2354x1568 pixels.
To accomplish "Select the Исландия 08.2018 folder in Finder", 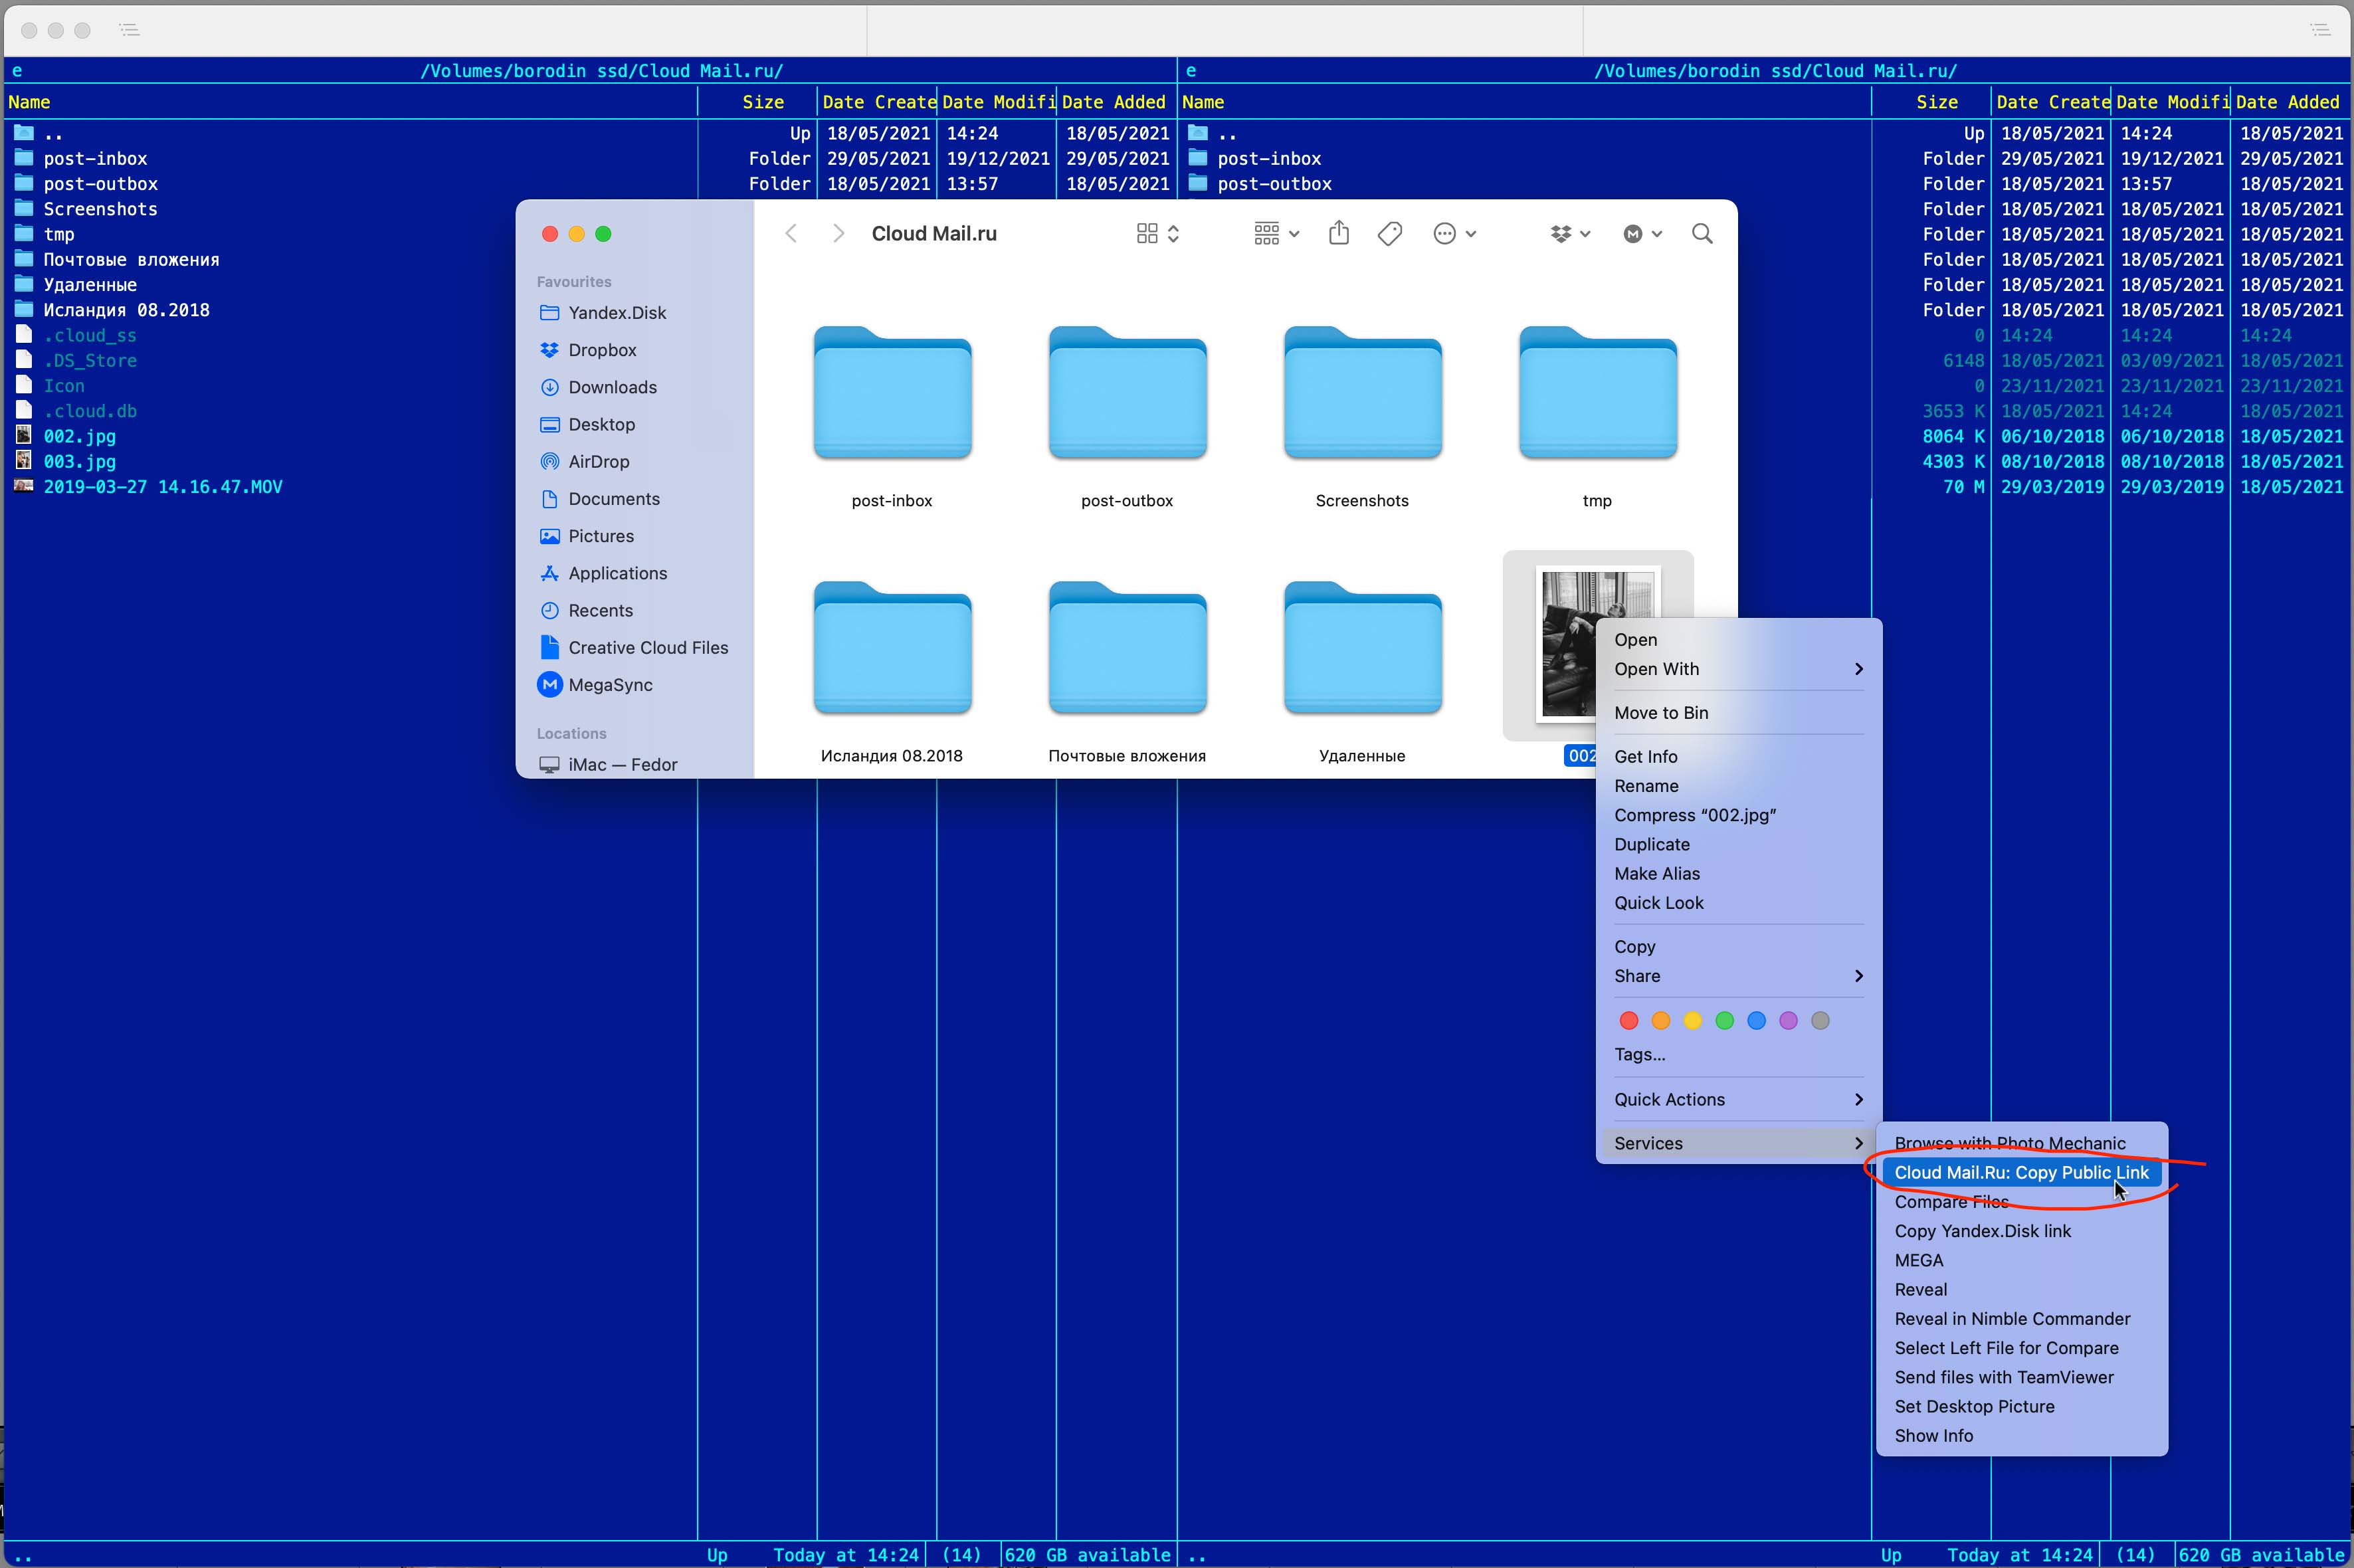I will coord(892,648).
